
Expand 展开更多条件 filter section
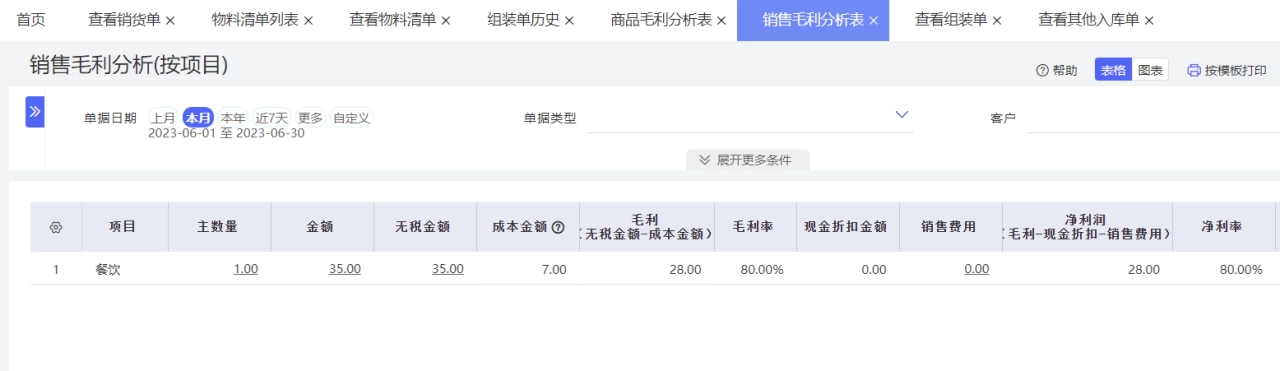click(x=747, y=160)
